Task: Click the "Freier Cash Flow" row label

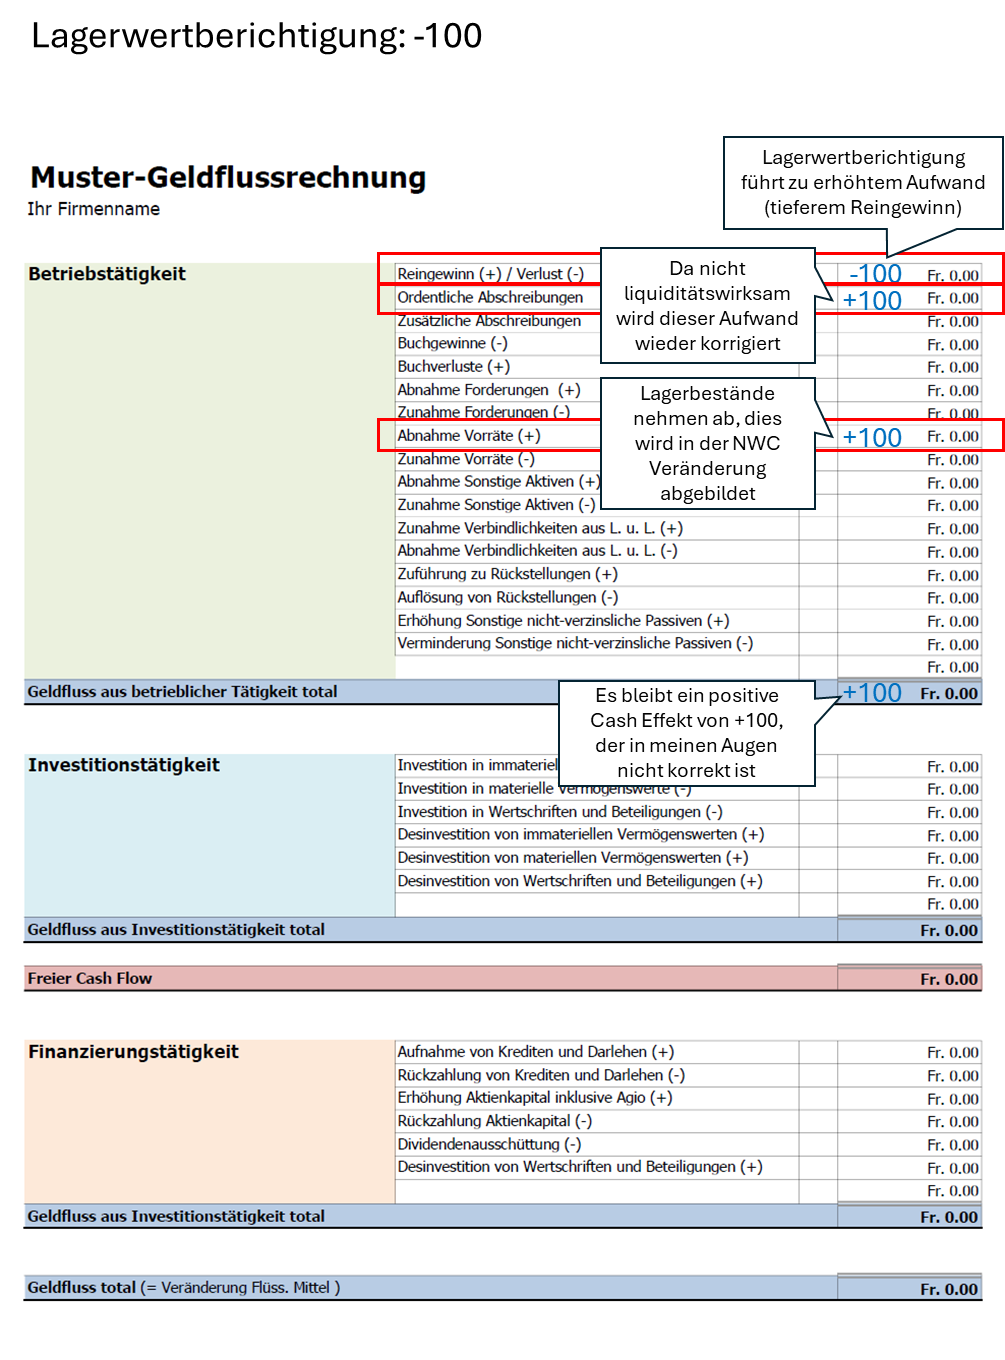Action: 90,979
